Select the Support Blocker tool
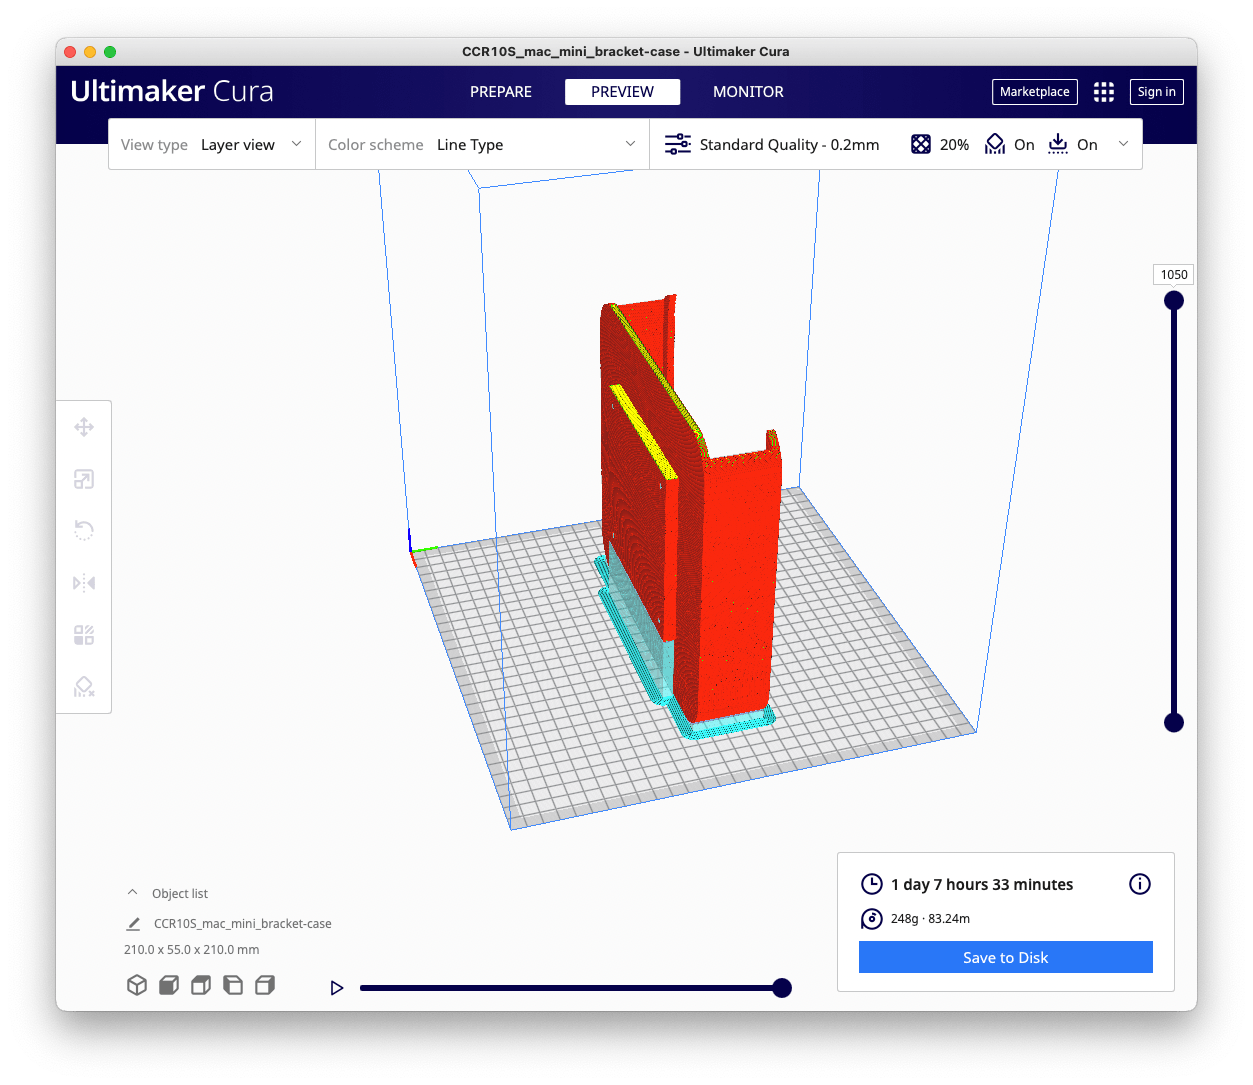Image resolution: width=1253 pixels, height=1085 pixels. [84, 687]
